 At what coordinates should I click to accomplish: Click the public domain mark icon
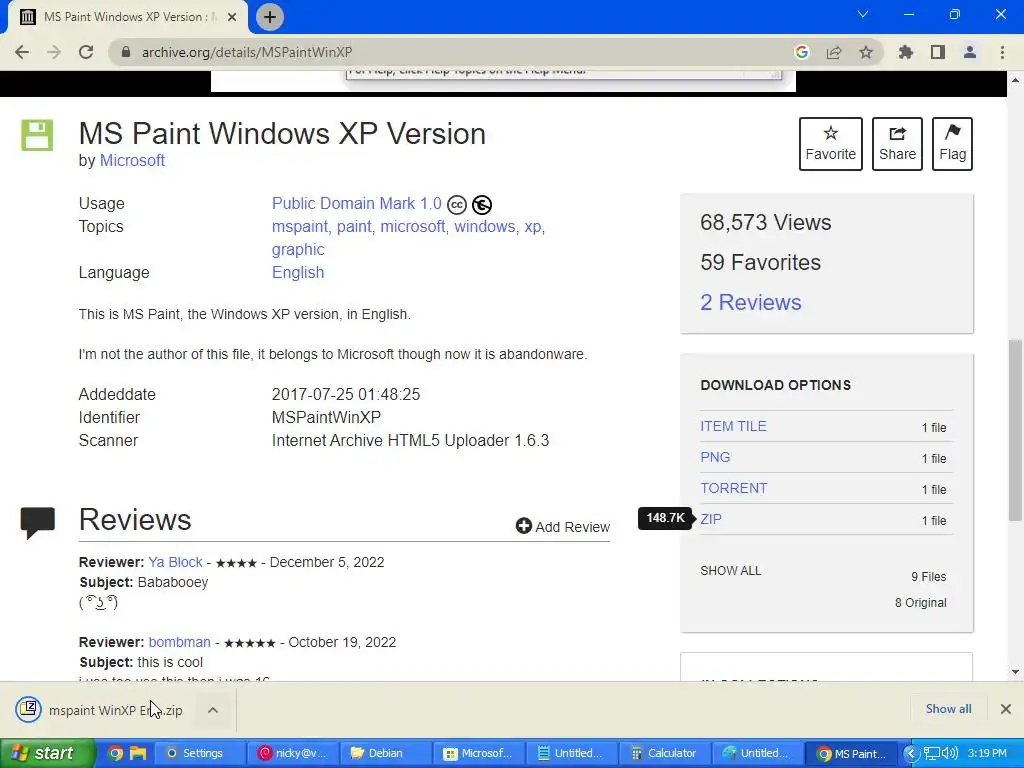point(482,205)
